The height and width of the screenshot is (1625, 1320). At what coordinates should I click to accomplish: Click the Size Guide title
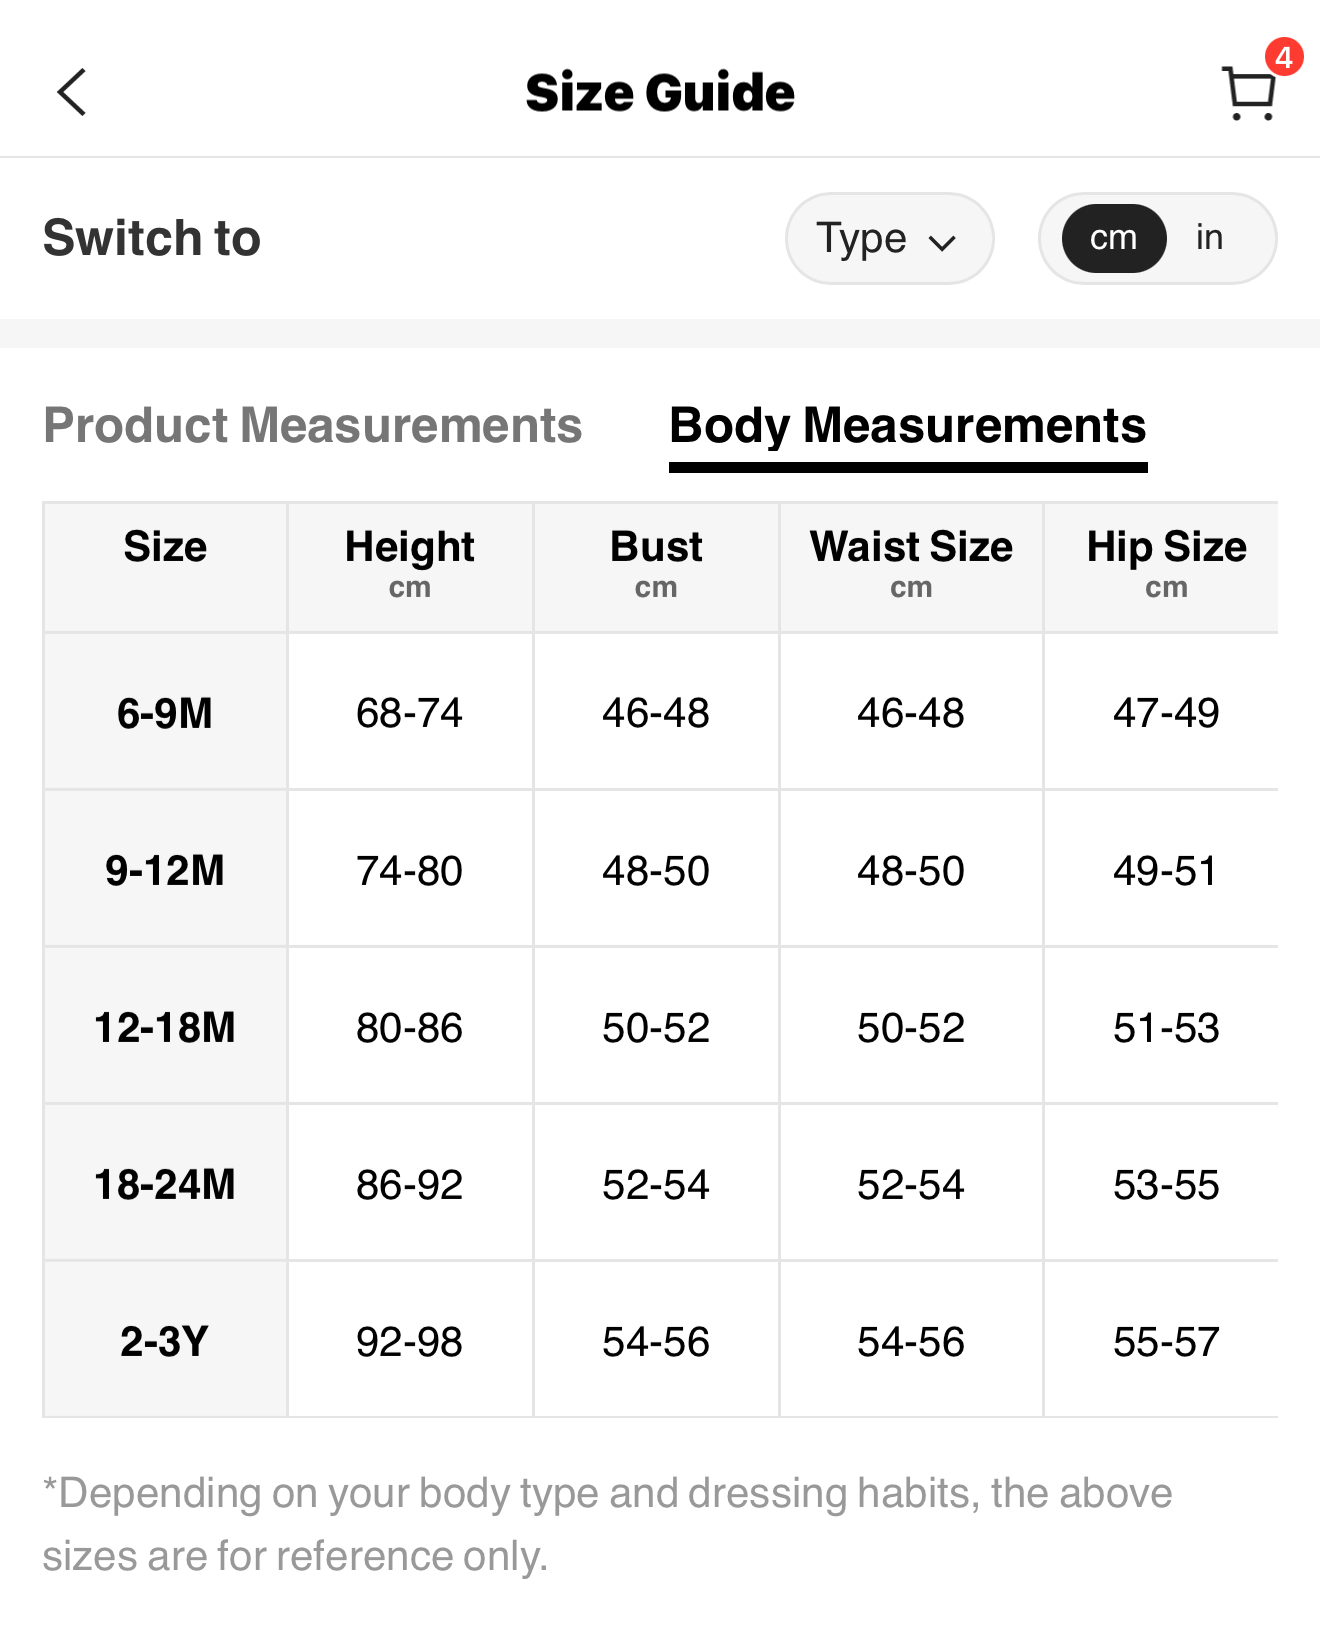[x=660, y=93]
